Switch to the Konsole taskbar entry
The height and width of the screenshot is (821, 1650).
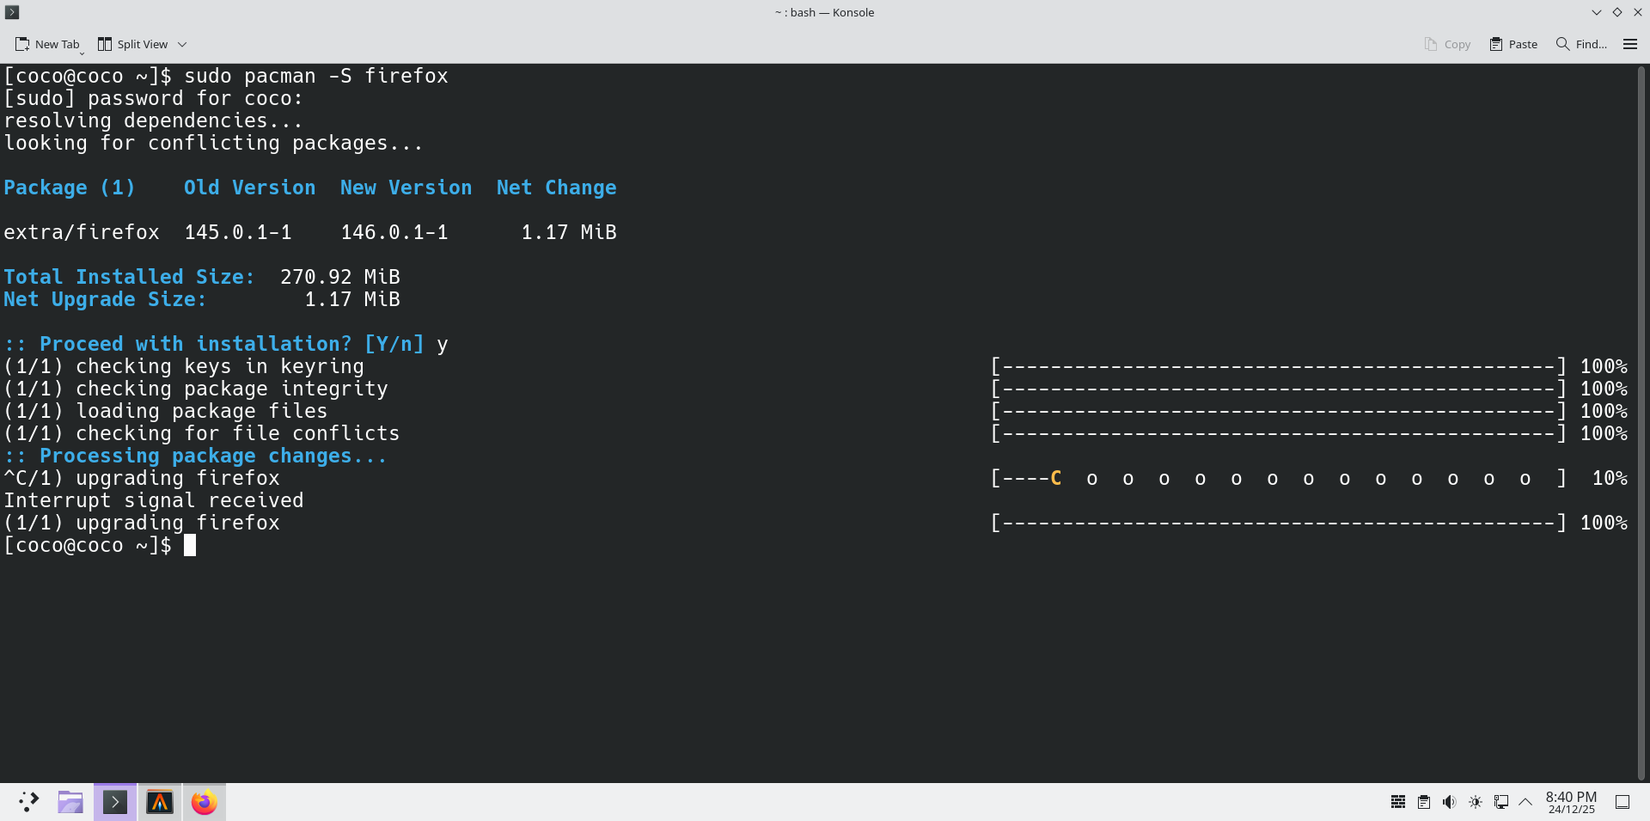coord(115,802)
